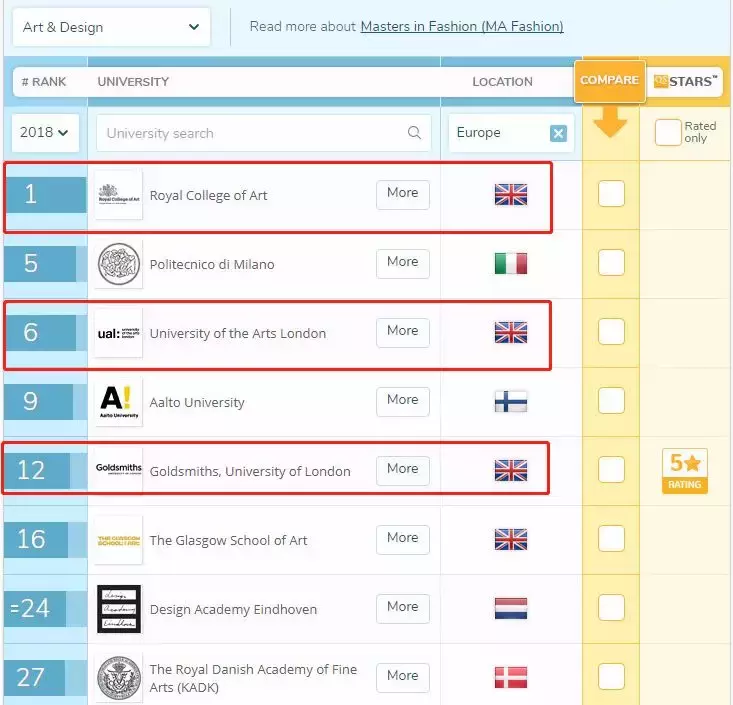Open the 5 star rating badge for Goldsmiths
This screenshot has width=733, height=705.
(685, 471)
